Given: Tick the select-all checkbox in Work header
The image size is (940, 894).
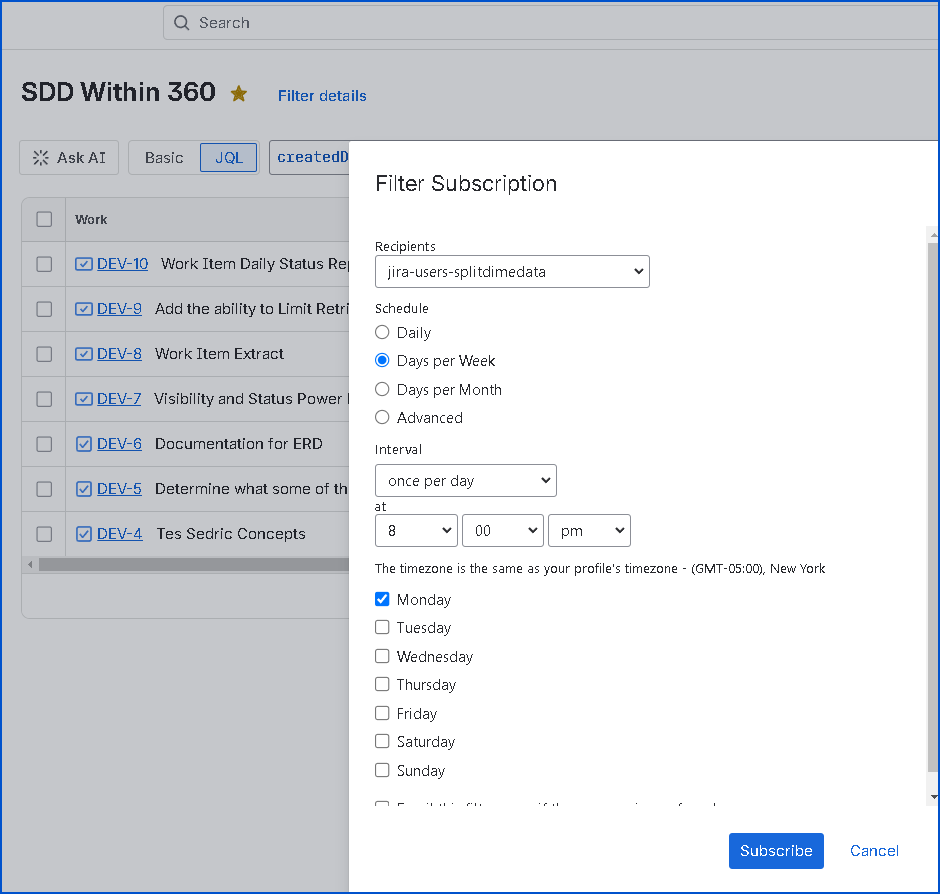Looking at the screenshot, I should click(44, 219).
